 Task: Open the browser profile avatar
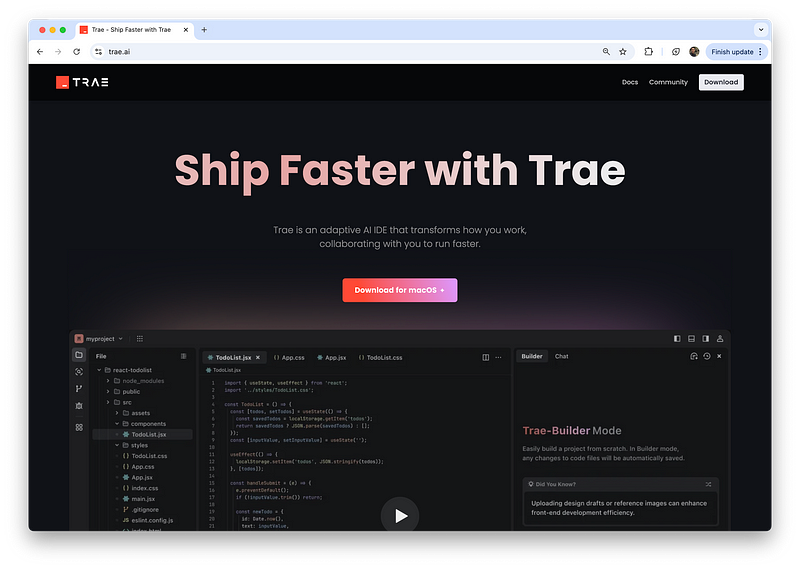pos(694,52)
